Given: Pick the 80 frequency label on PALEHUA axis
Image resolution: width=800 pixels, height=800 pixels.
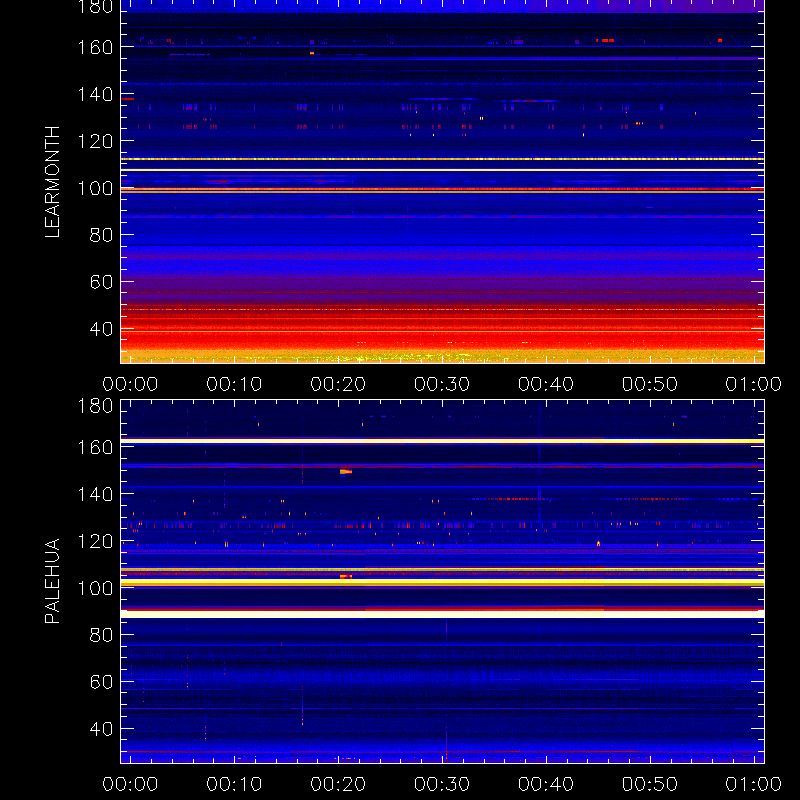Looking at the screenshot, I should [101, 635].
